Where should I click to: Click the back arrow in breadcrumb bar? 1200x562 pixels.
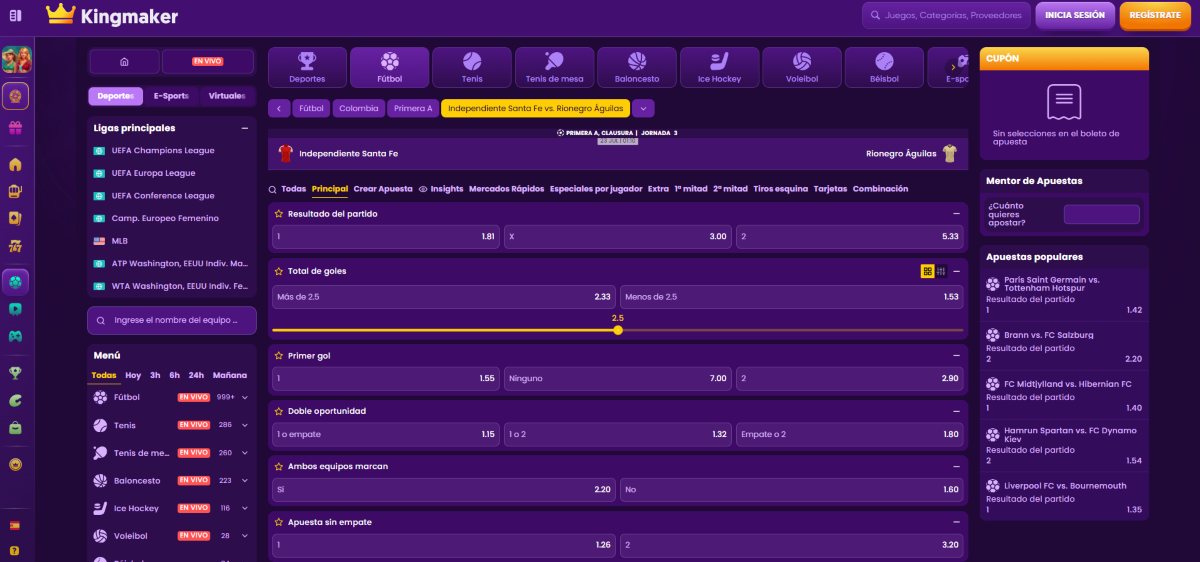click(x=279, y=108)
